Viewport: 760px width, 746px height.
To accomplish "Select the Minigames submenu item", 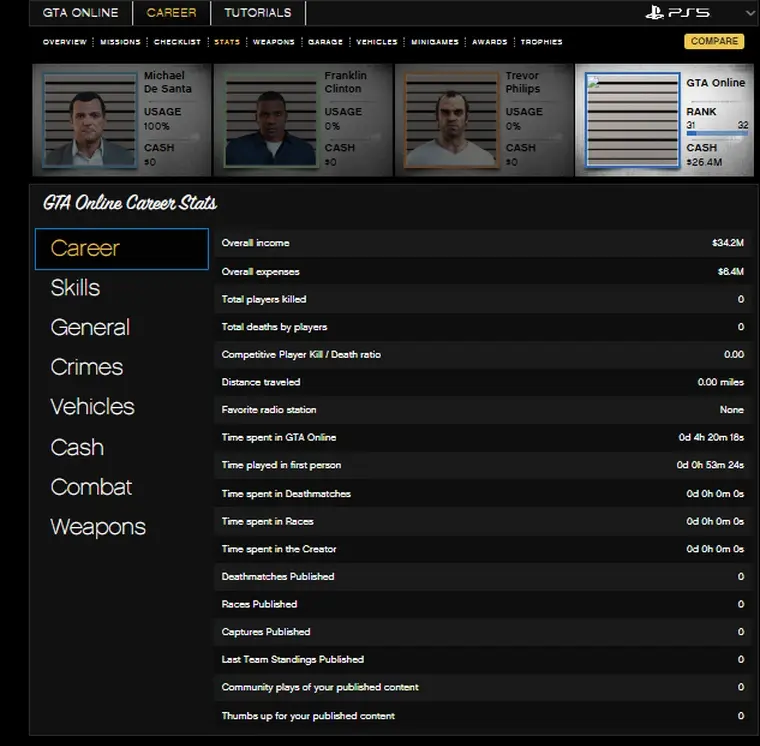I will (x=434, y=42).
